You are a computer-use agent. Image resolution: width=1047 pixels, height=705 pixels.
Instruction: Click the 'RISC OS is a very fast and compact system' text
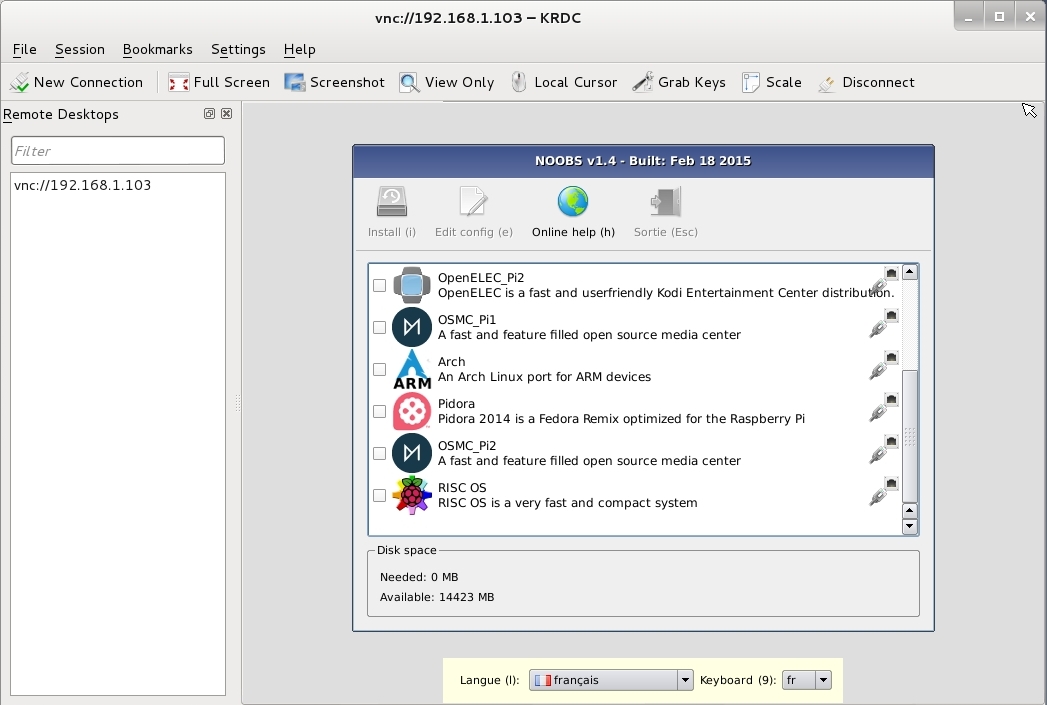click(x=568, y=503)
